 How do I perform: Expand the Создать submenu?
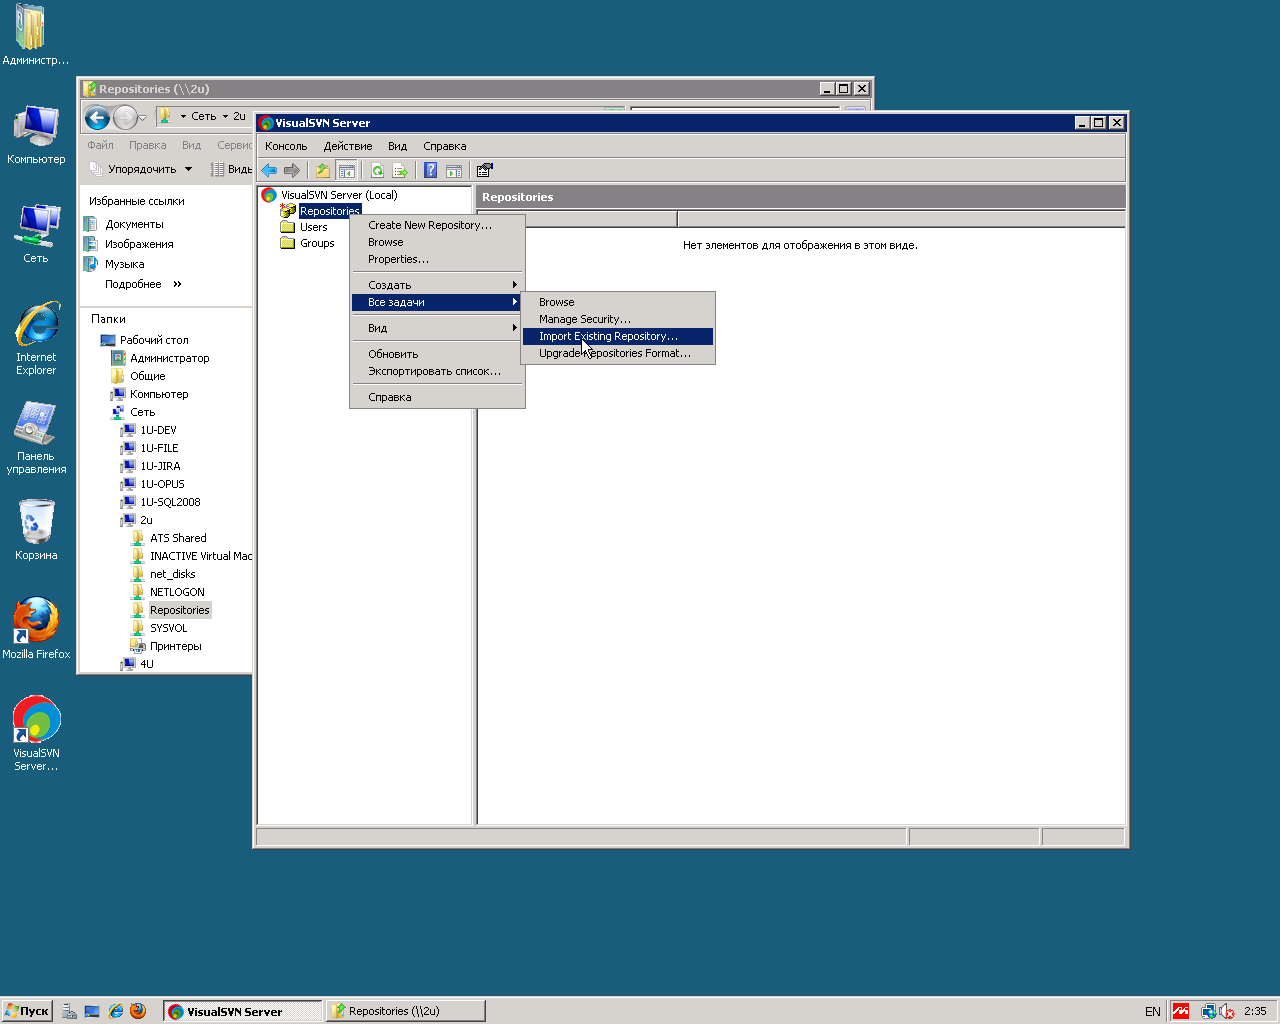pos(437,285)
